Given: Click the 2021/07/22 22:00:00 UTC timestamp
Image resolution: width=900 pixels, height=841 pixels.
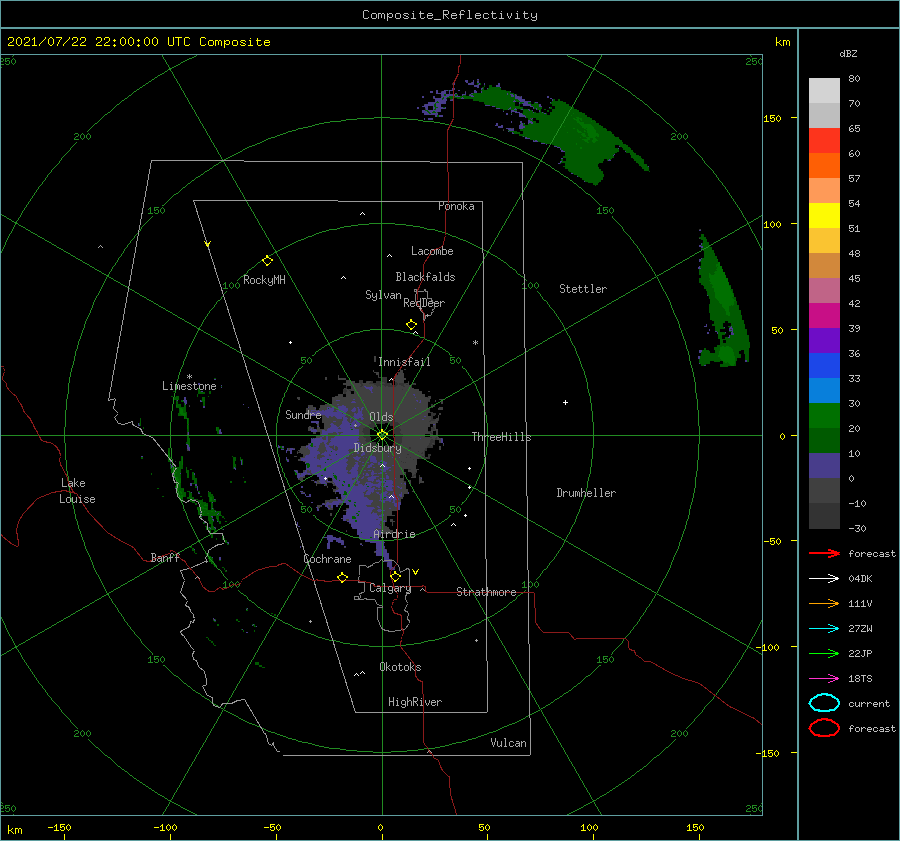Looking at the screenshot, I should tap(139, 42).
